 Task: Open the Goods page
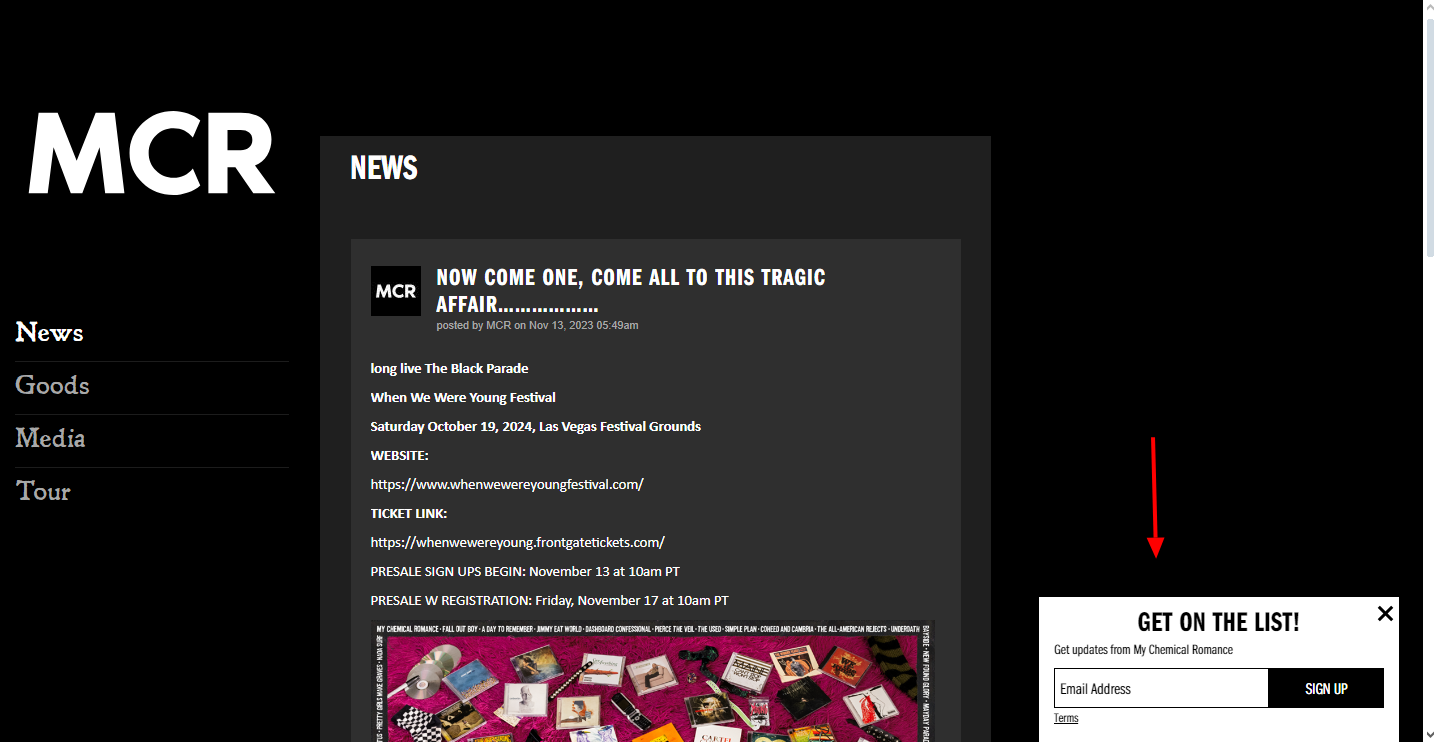[x=52, y=386]
